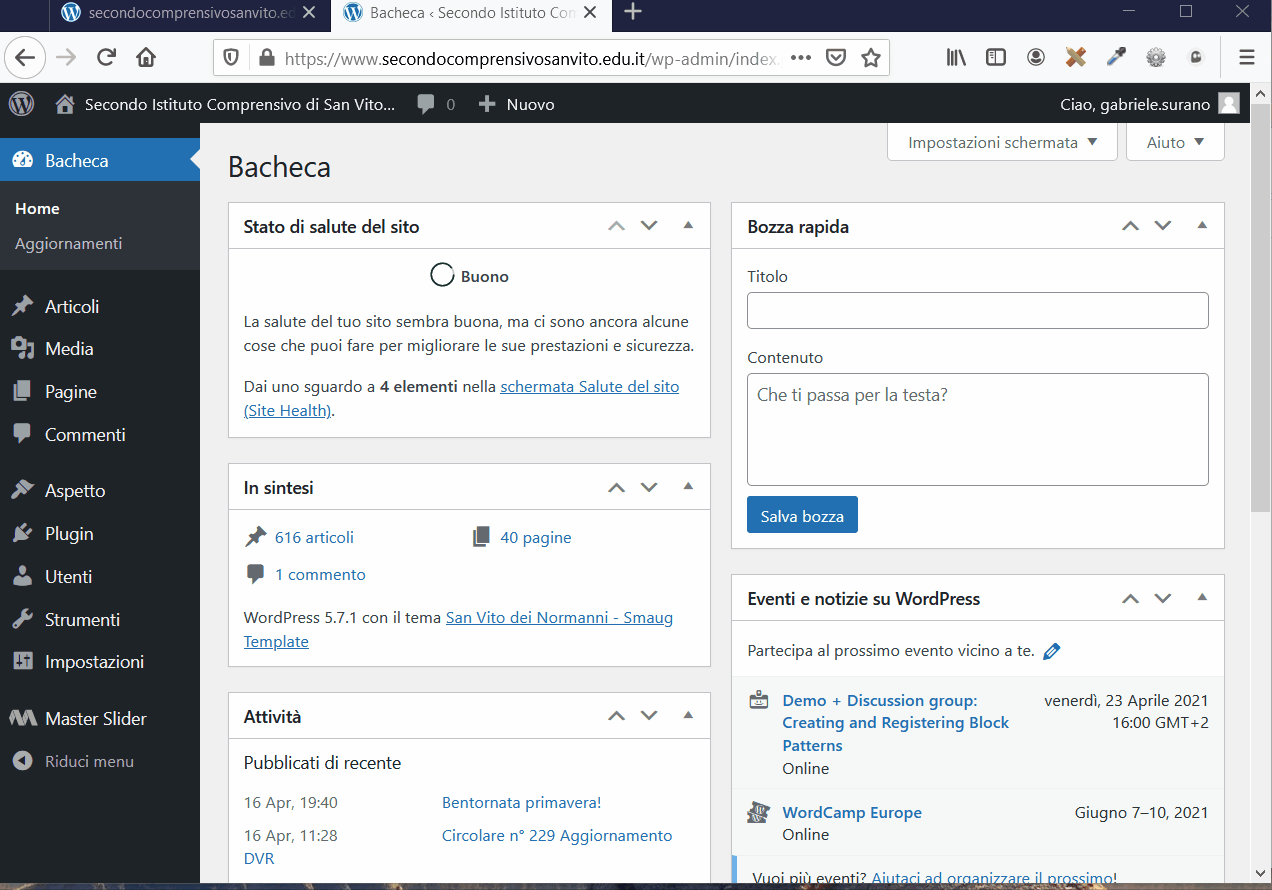Open Media library menu
The height and width of the screenshot is (890, 1272).
click(100, 349)
